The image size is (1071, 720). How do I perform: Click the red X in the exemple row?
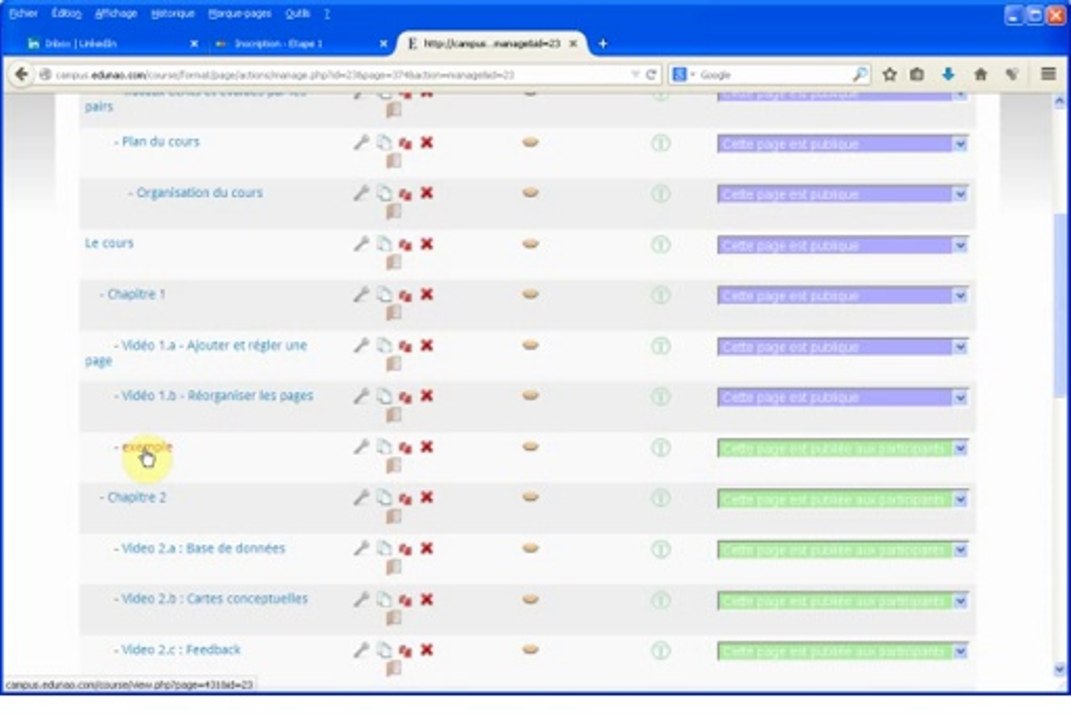[427, 447]
